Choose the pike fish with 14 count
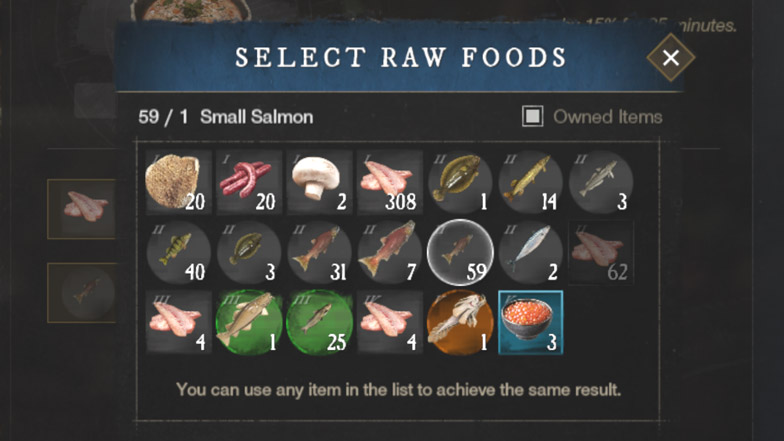Image resolution: width=784 pixels, height=441 pixels. [530, 182]
